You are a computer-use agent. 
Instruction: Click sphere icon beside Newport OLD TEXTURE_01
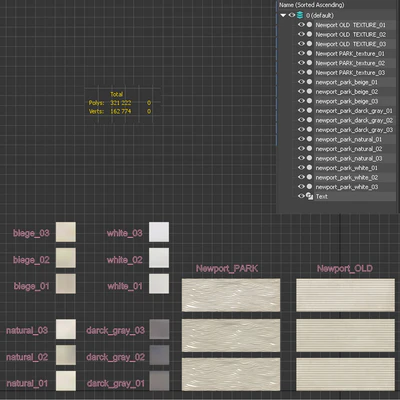[310, 25]
